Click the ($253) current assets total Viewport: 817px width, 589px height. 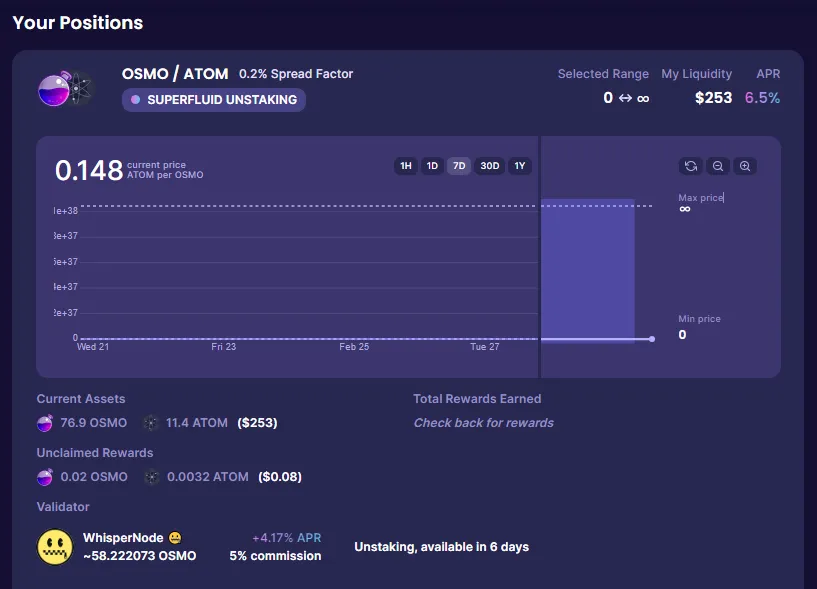point(257,423)
